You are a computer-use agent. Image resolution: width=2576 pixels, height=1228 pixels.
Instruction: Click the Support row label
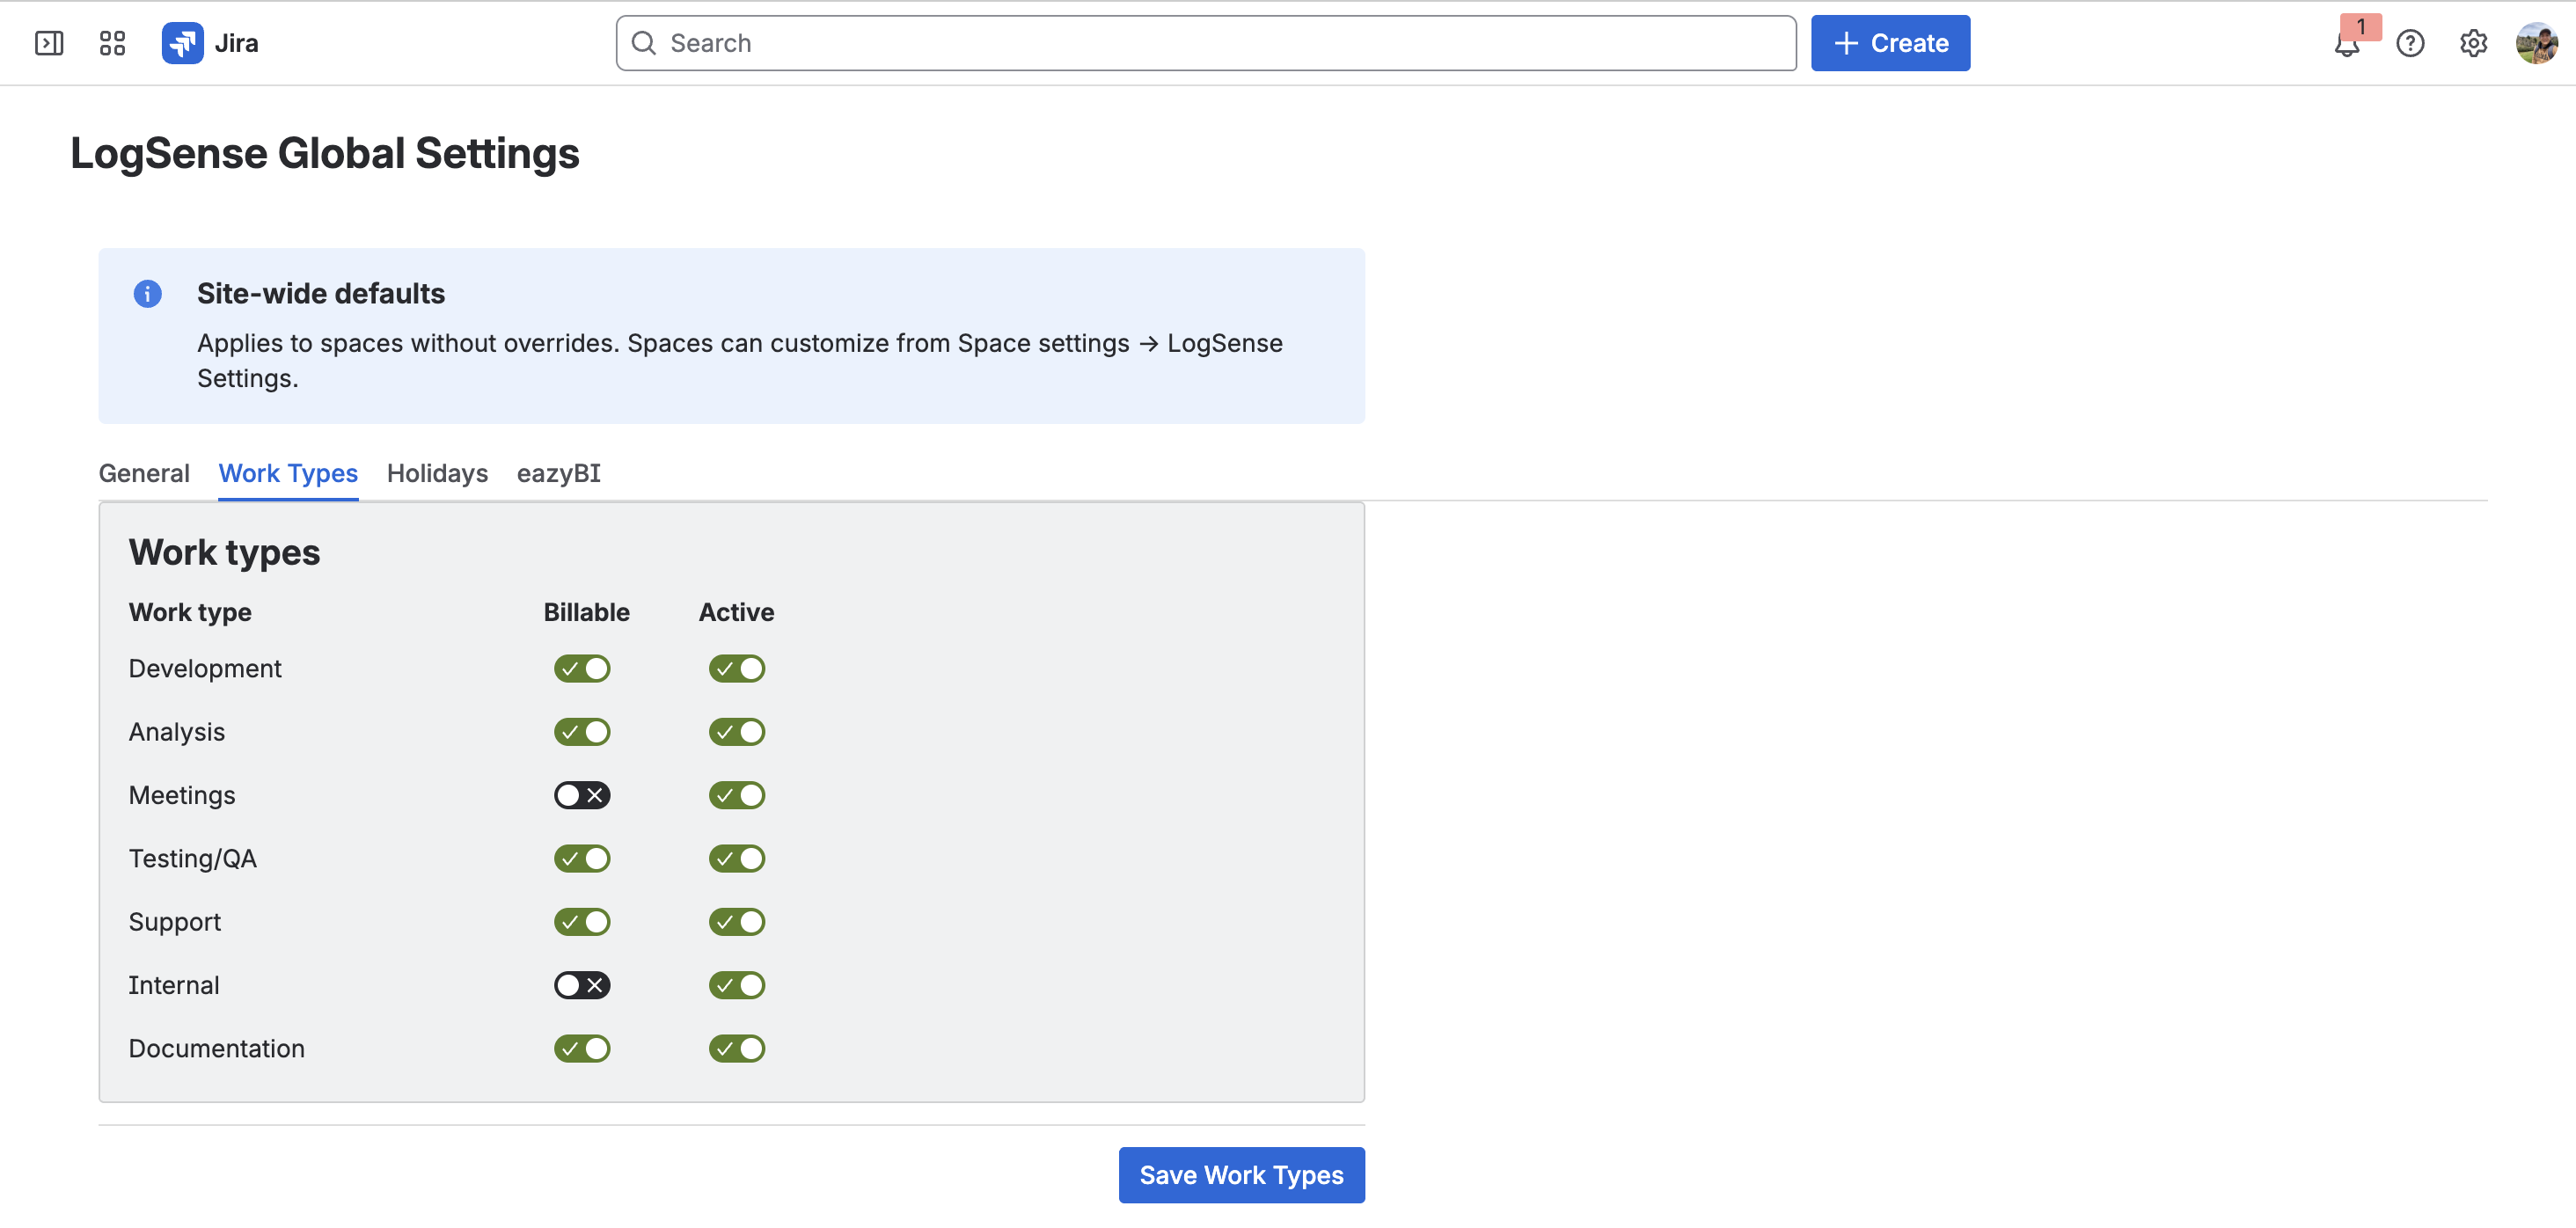tap(175, 922)
